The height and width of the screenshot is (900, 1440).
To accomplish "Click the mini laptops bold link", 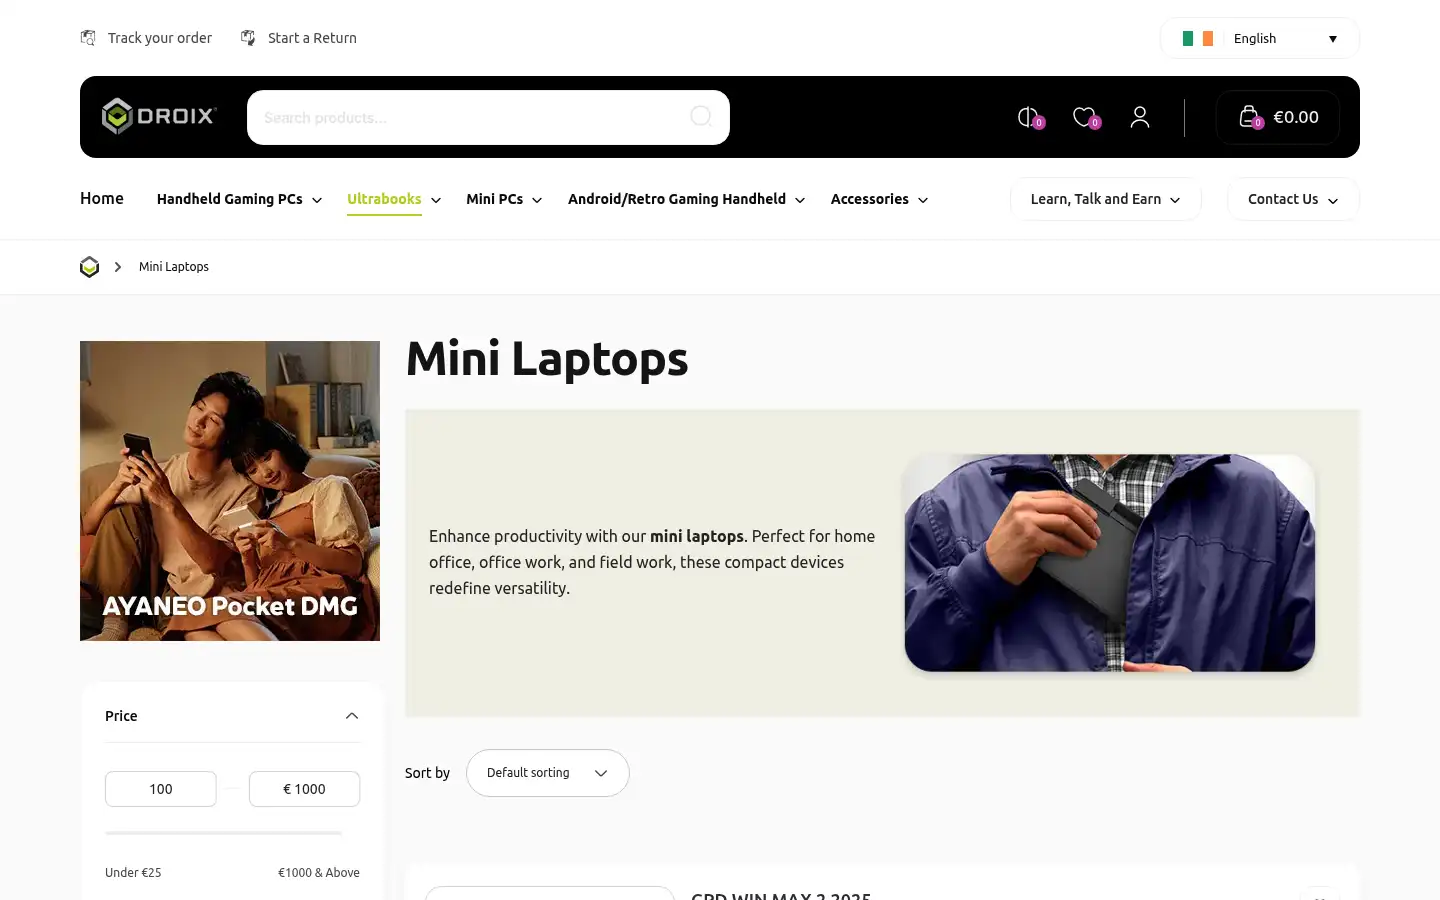I will [697, 536].
